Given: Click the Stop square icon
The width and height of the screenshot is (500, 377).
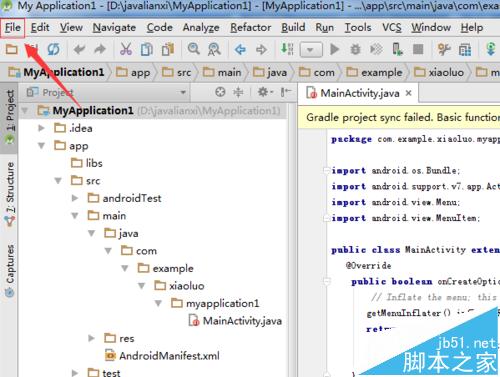Looking at the screenshot, I should coord(418,50).
